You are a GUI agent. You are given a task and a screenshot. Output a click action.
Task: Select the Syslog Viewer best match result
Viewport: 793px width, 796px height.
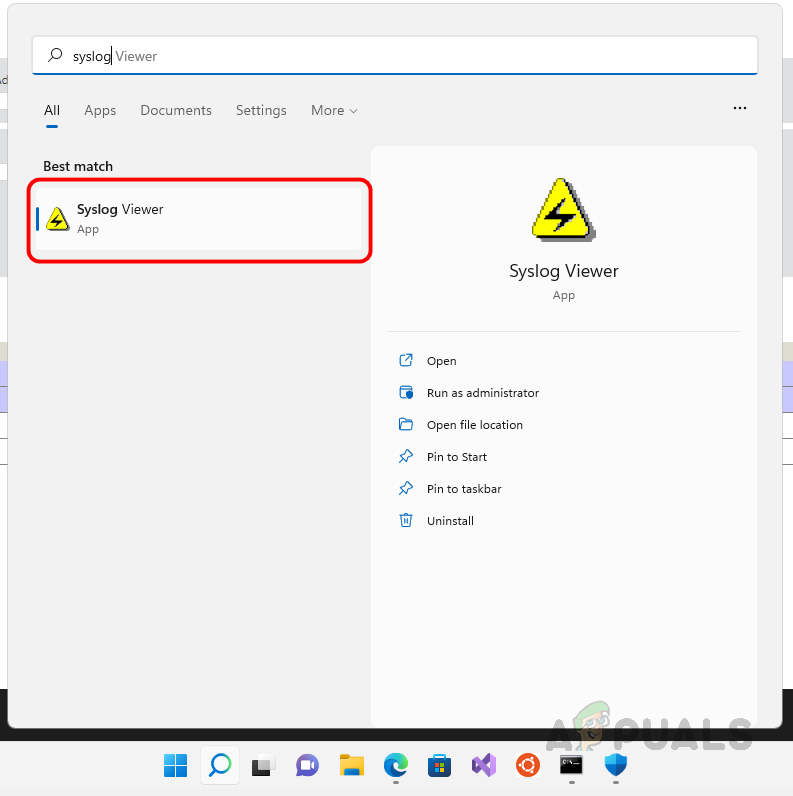[x=199, y=219]
